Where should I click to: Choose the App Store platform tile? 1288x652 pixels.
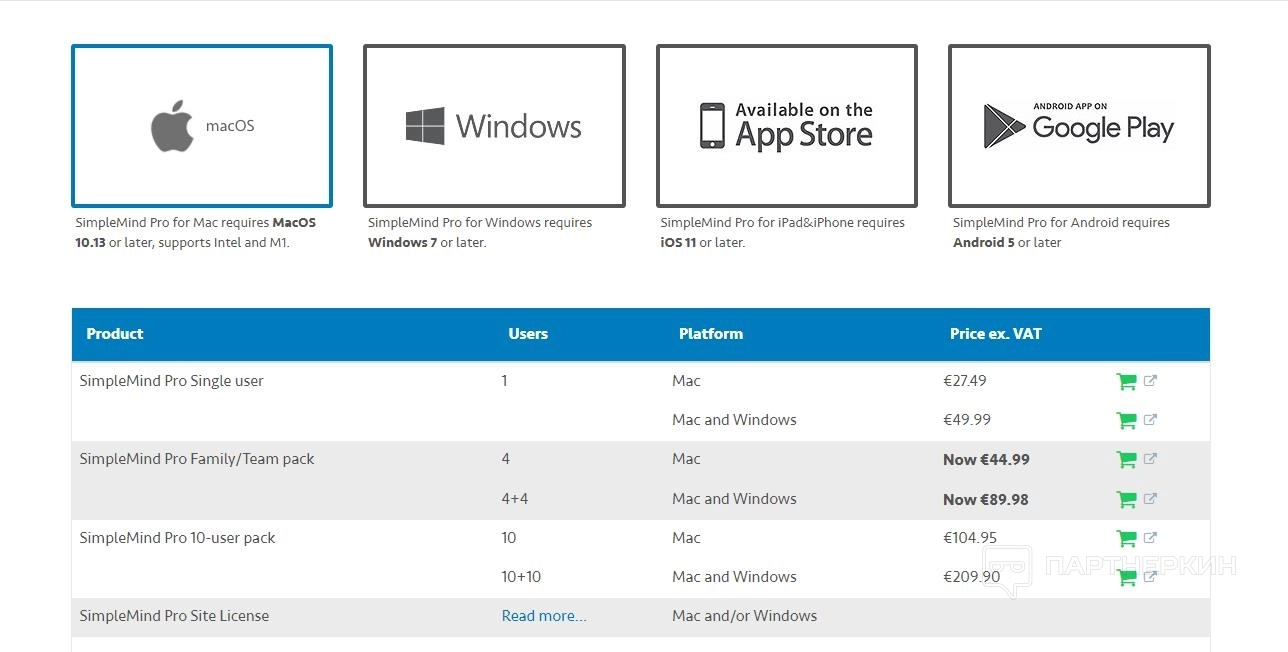[786, 126]
